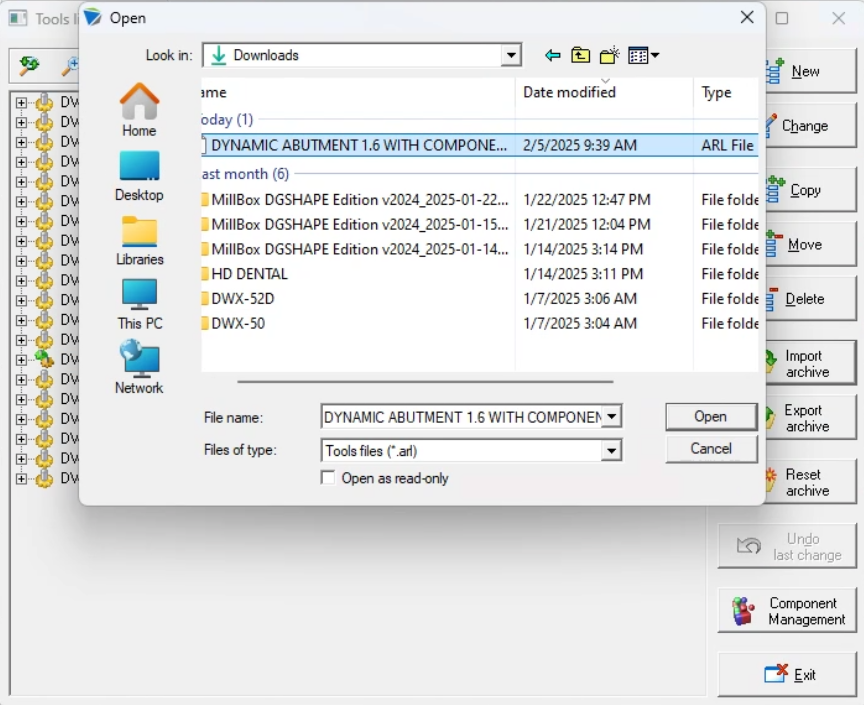Cancel the Open dialog
This screenshot has width=864, height=705.
tap(711, 449)
